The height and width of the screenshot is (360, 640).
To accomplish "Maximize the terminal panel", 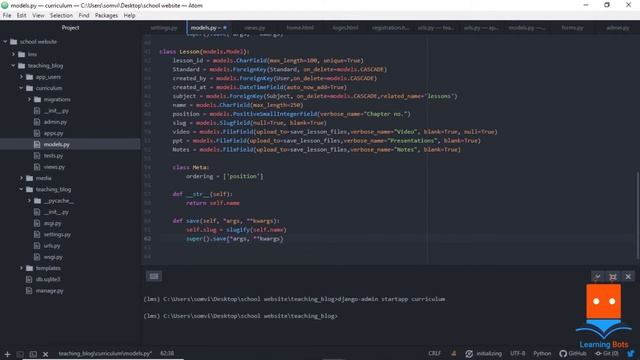I will click(x=613, y=277).
